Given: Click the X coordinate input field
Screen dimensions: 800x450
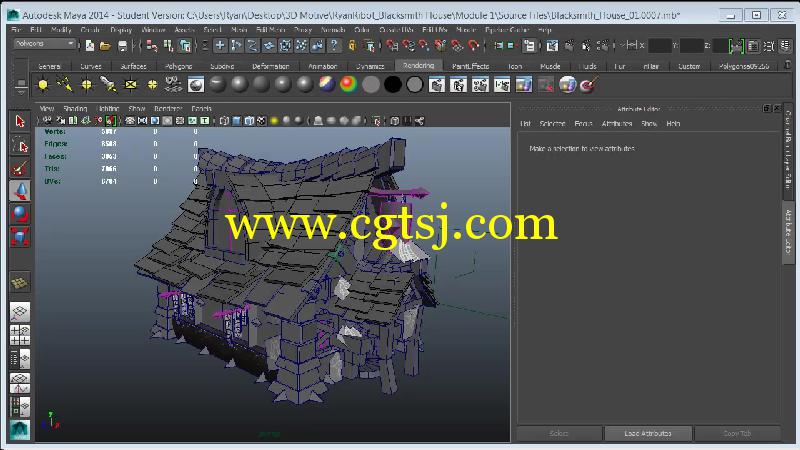Looking at the screenshot, I should tap(660, 46).
